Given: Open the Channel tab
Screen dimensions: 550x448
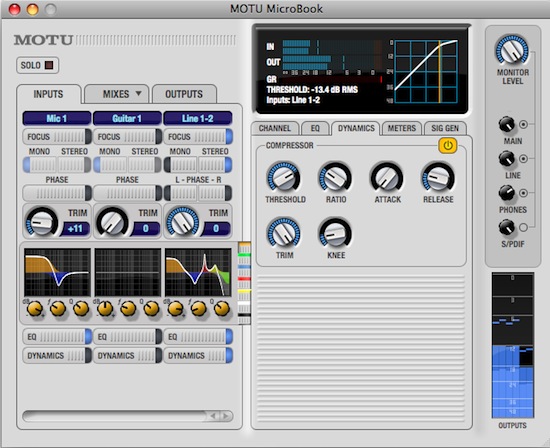Looking at the screenshot, I should [275, 128].
